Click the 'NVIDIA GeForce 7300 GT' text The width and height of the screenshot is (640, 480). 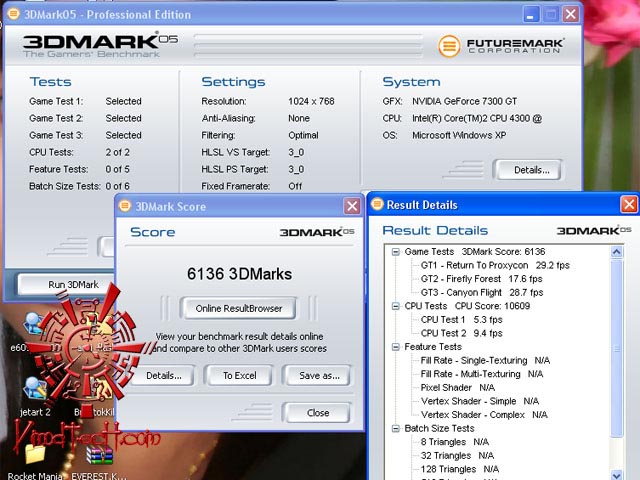click(x=464, y=101)
